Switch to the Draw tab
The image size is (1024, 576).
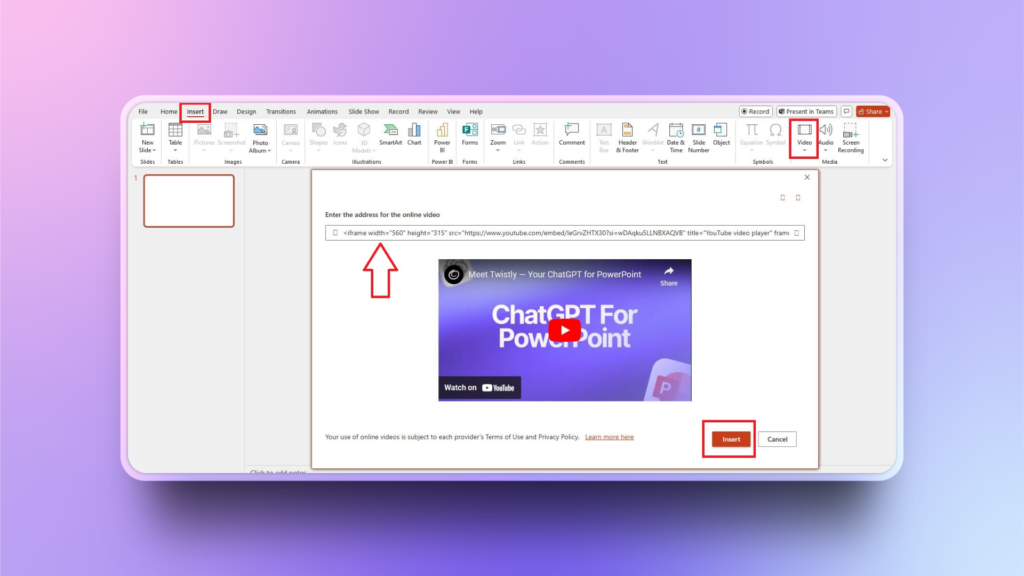click(x=220, y=112)
